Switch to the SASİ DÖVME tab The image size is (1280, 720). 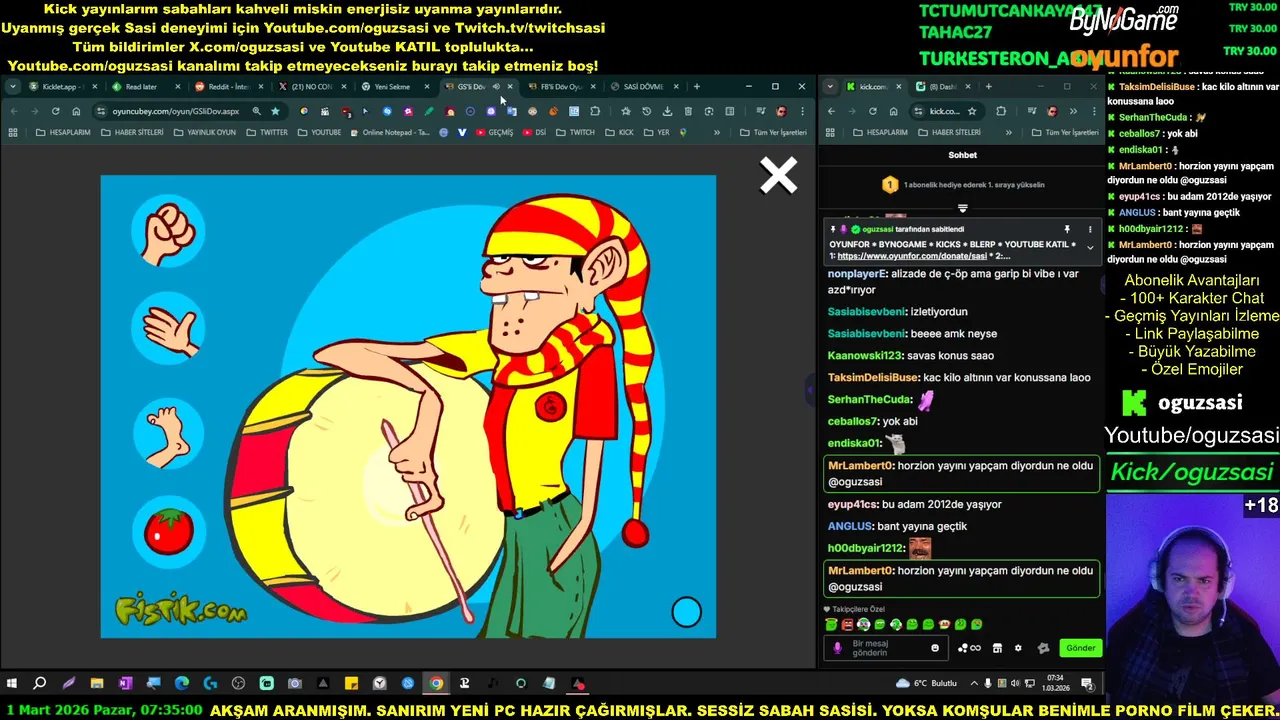[x=643, y=87]
